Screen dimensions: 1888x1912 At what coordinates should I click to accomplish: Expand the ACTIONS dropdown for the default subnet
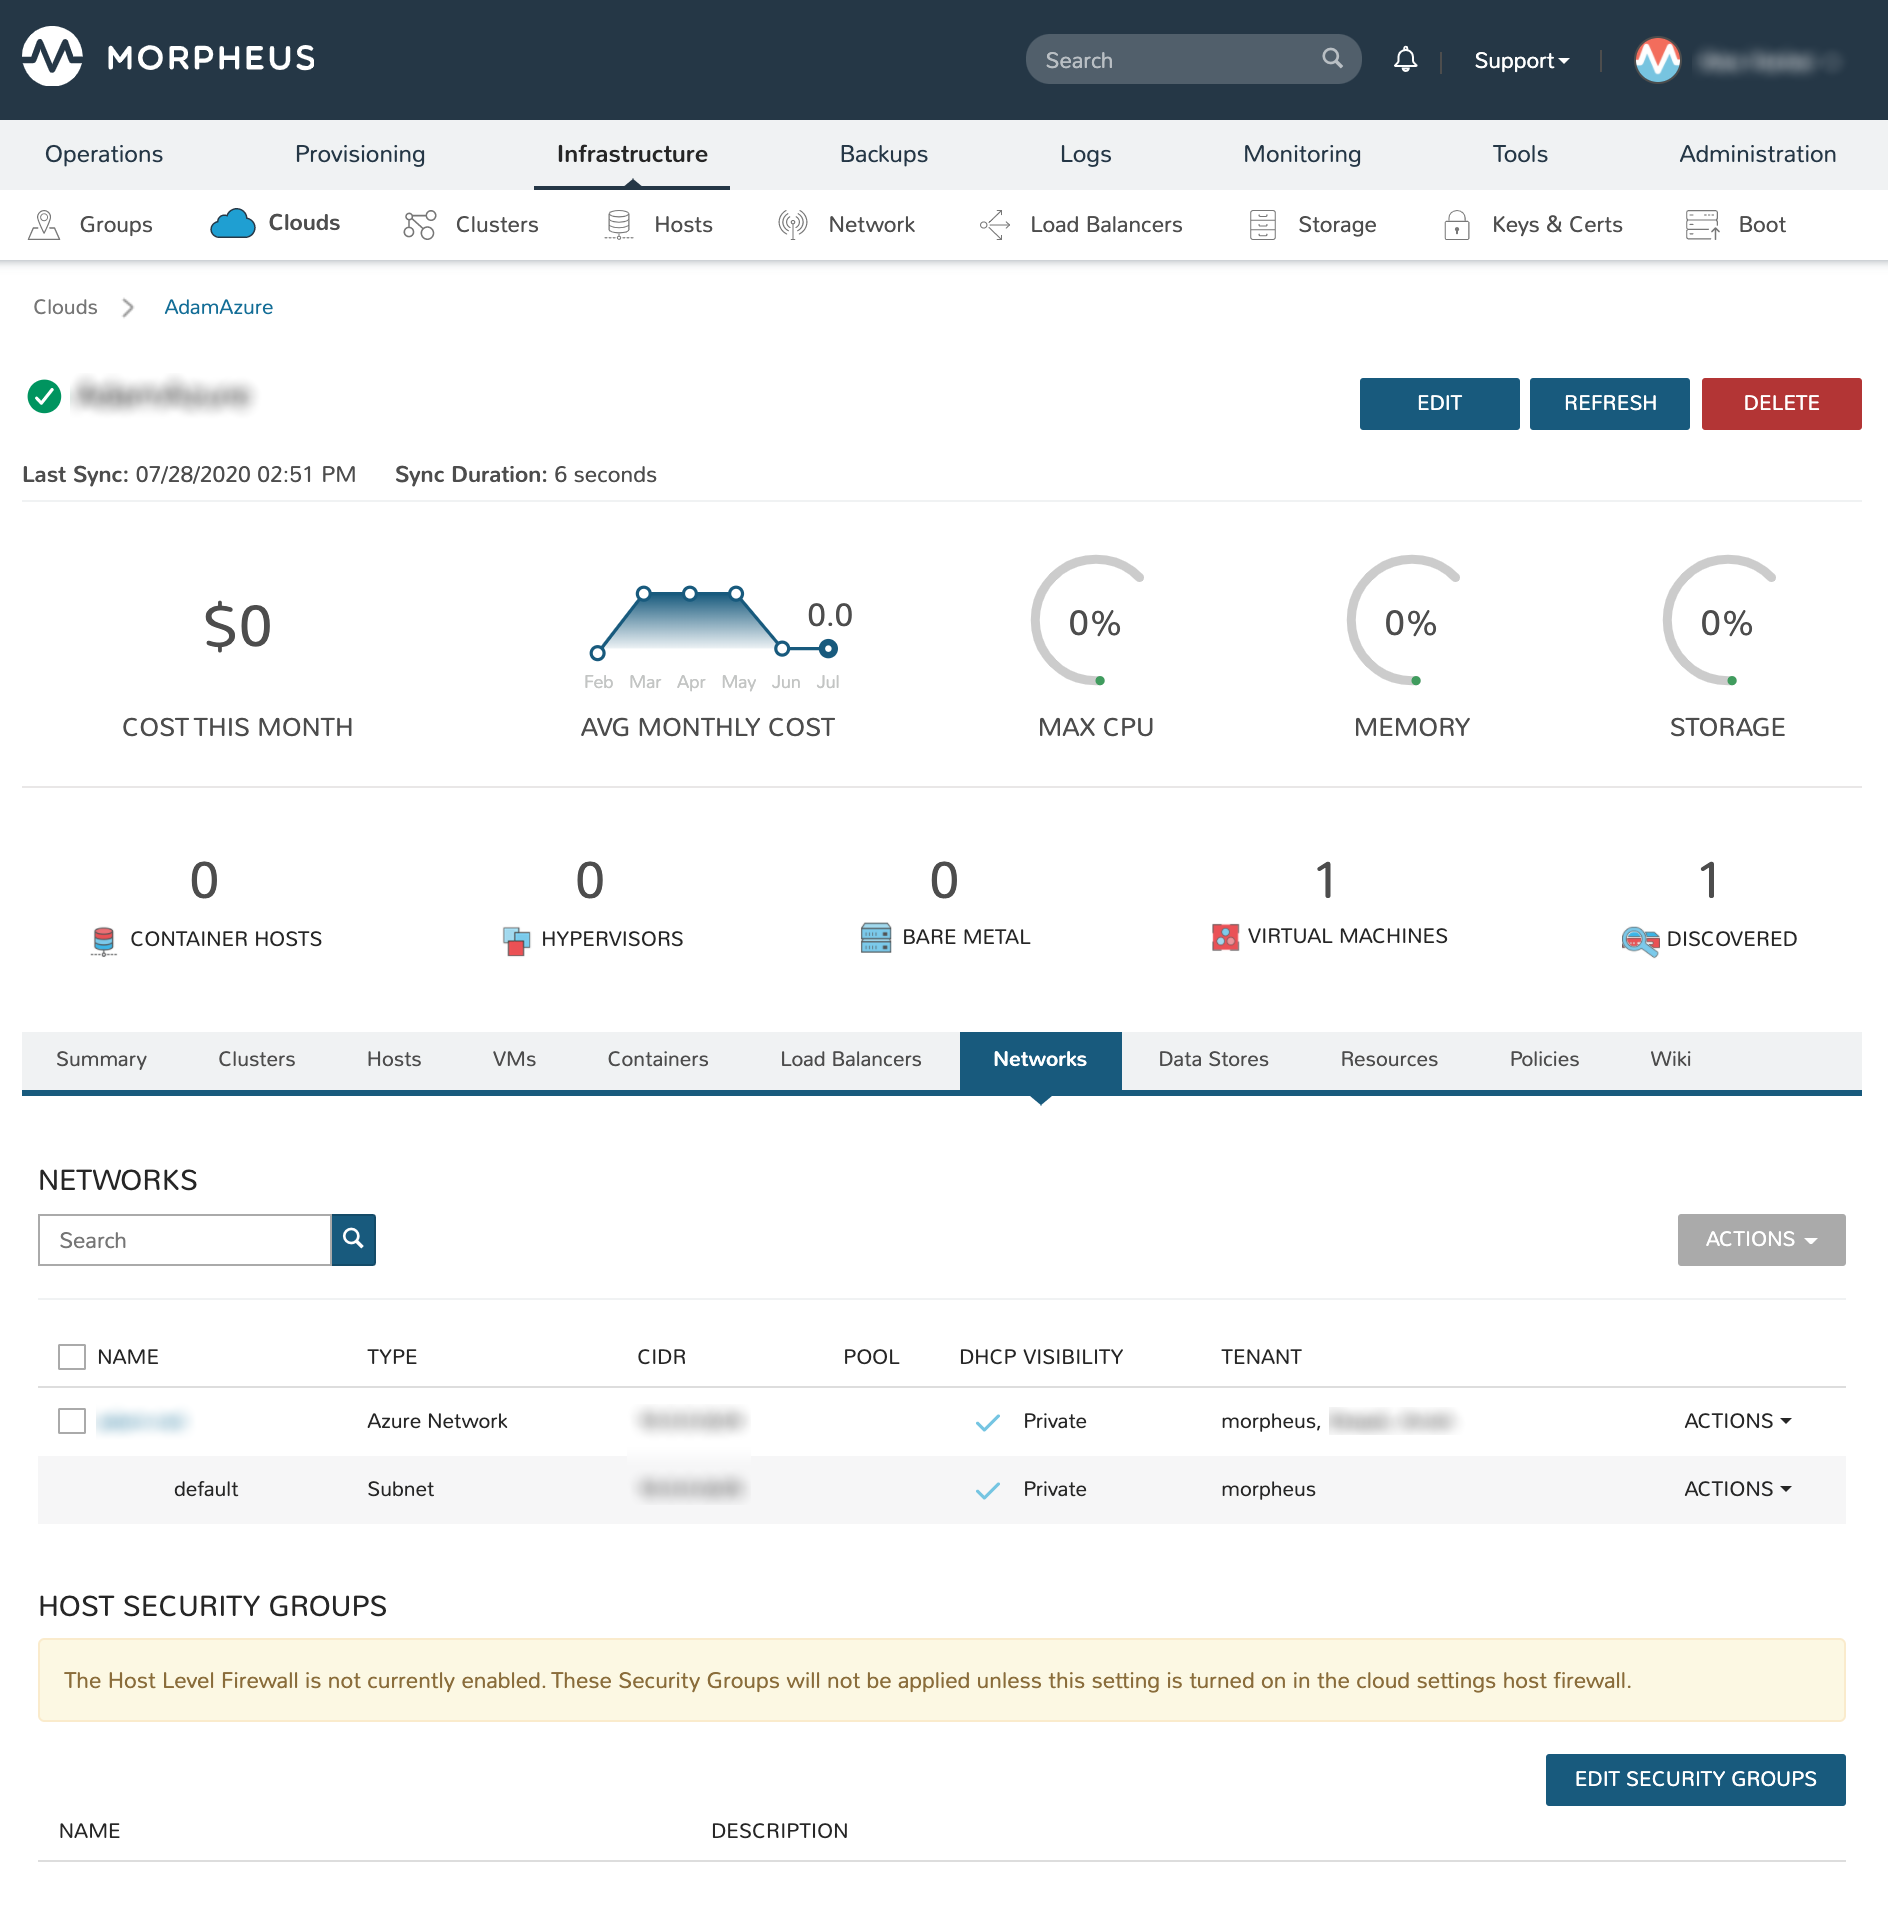click(1737, 1488)
